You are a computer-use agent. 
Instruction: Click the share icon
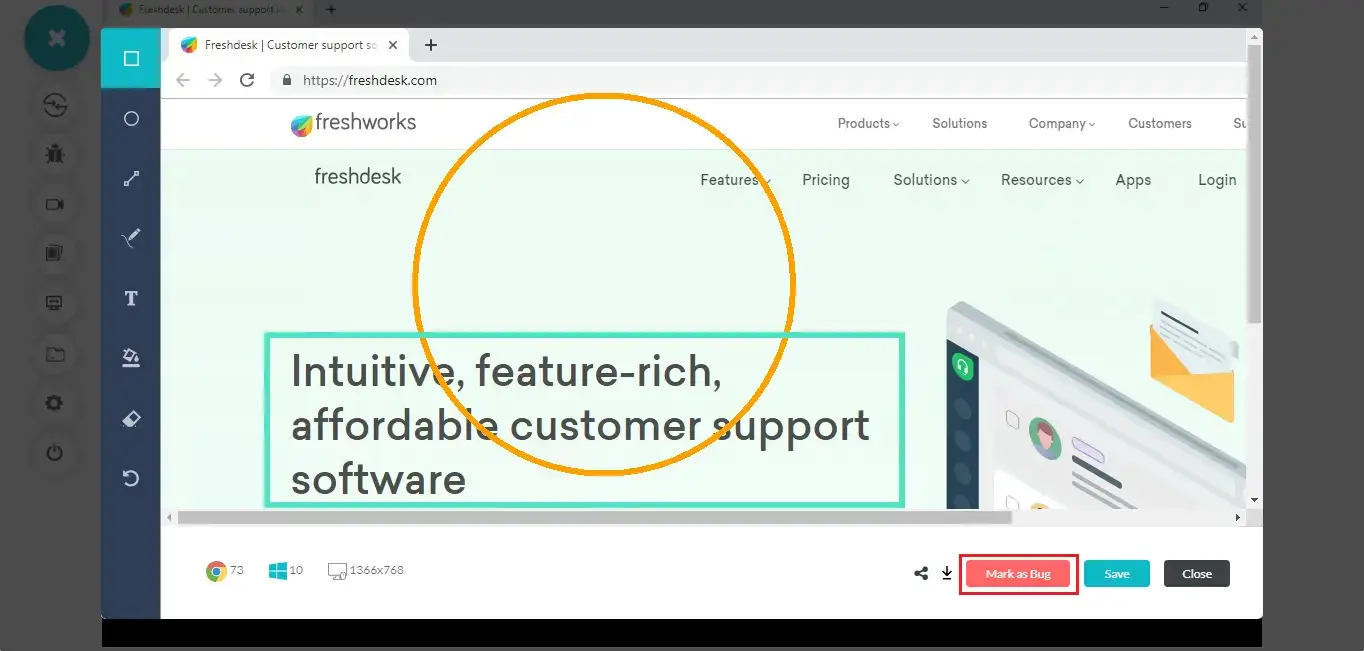(x=921, y=574)
